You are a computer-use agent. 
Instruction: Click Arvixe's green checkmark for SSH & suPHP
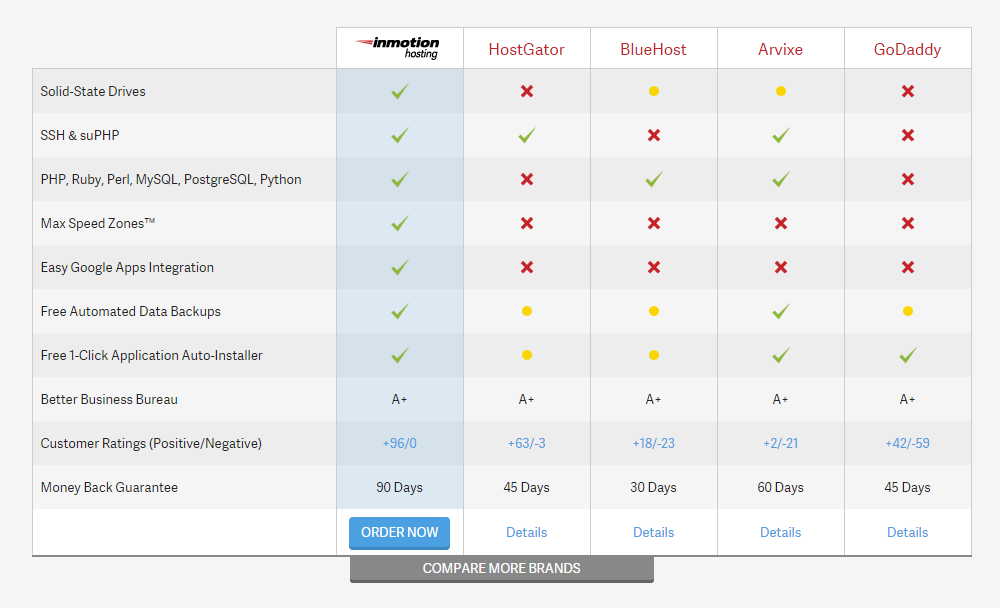(780, 135)
